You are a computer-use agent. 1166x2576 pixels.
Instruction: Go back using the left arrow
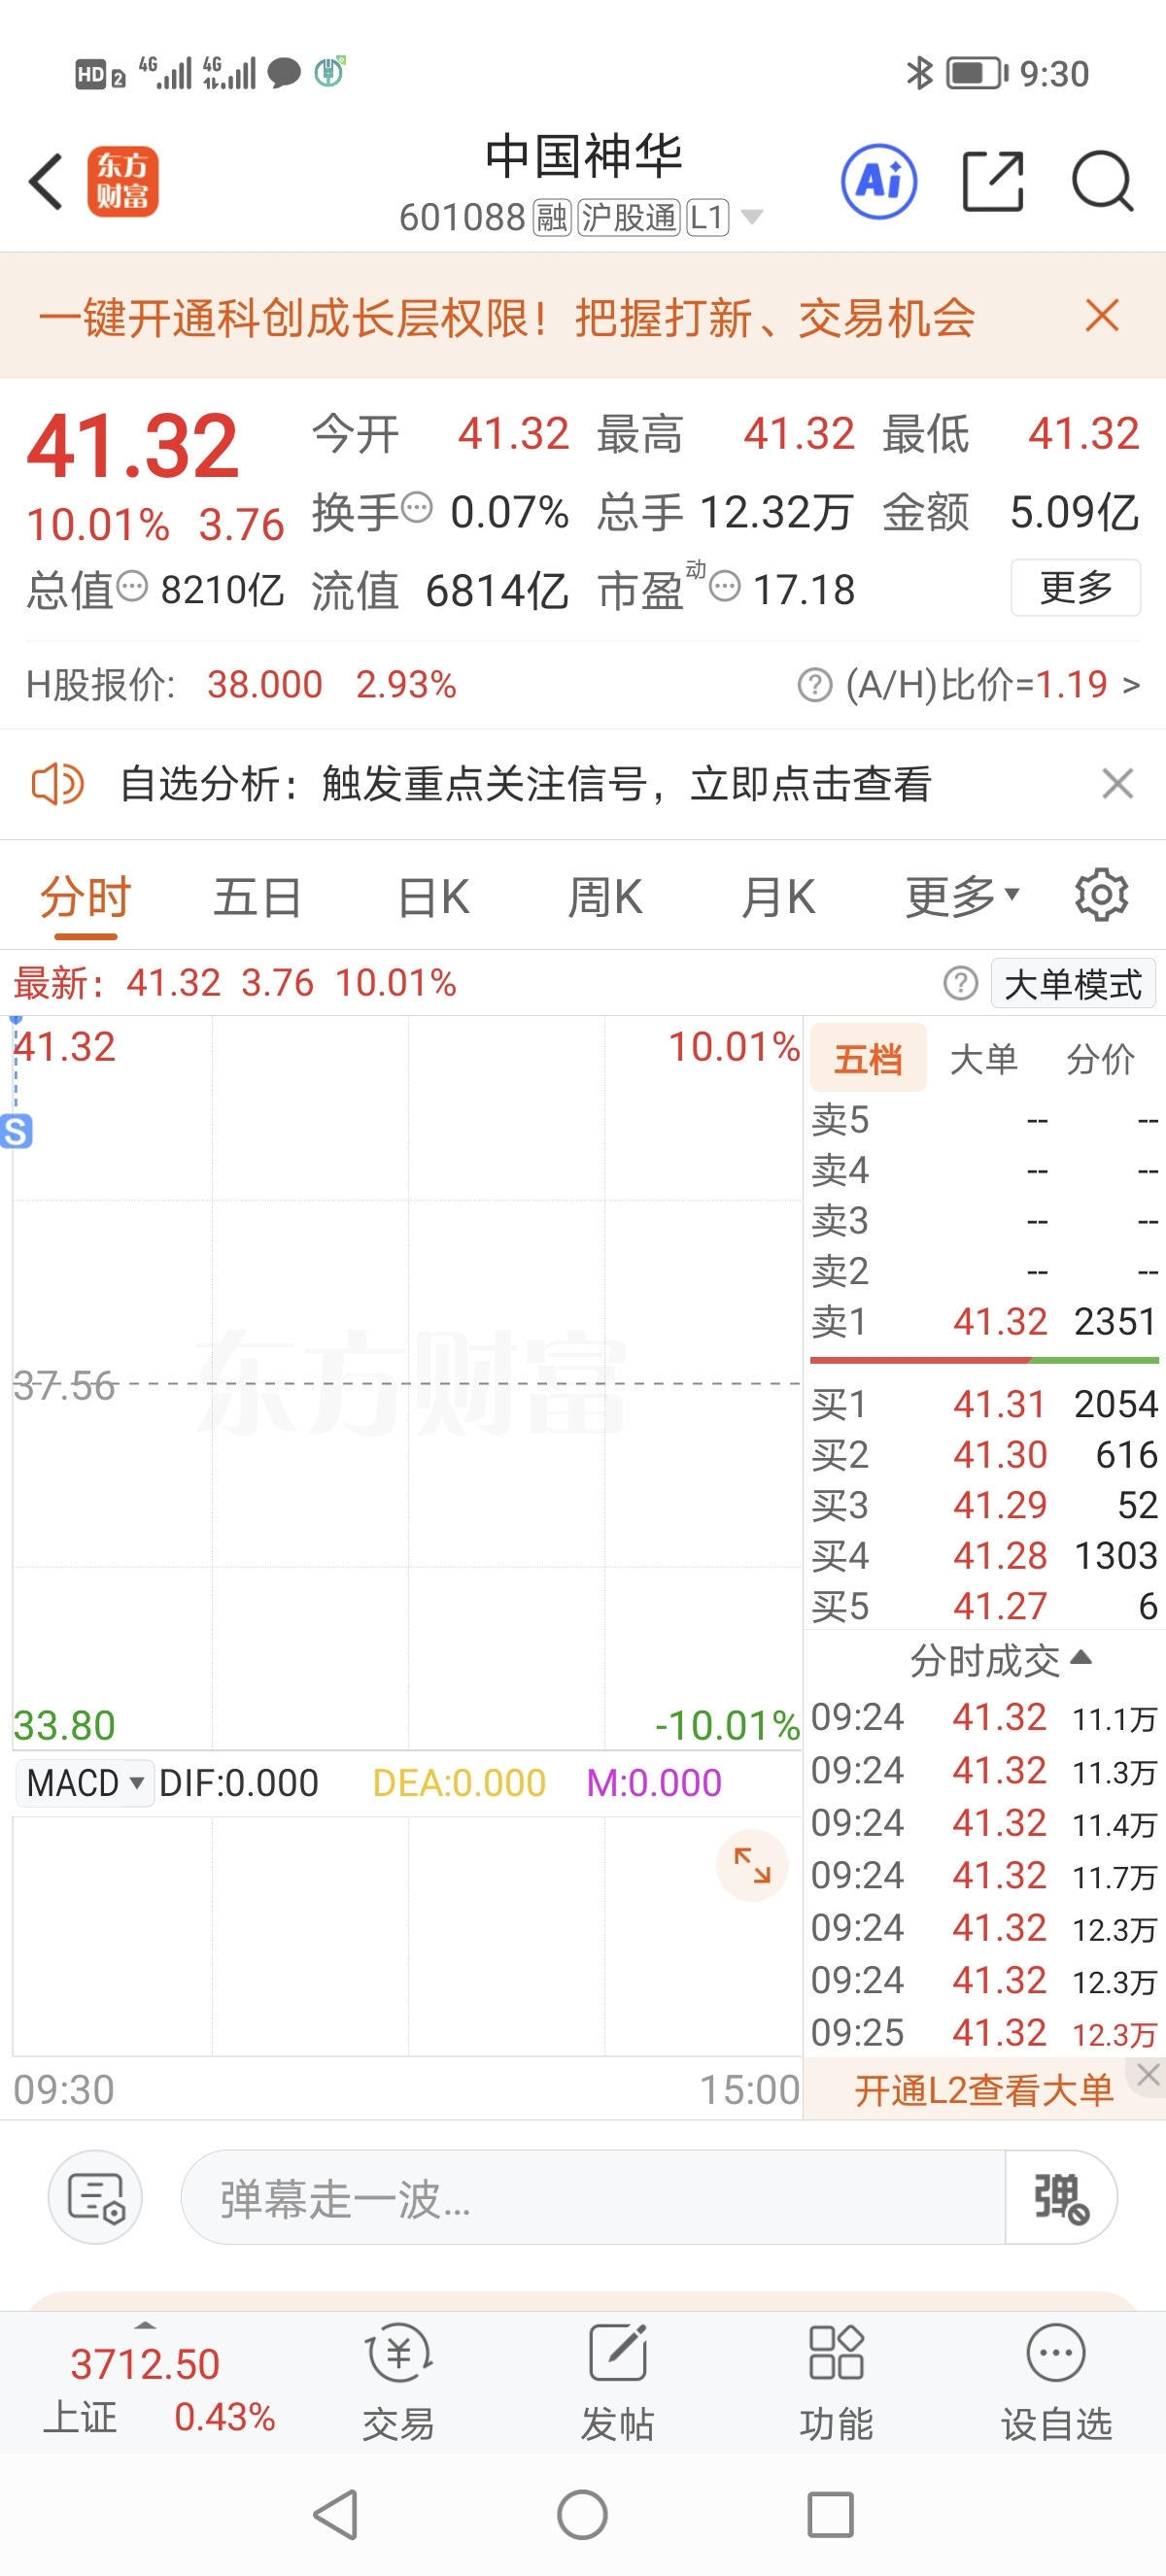[46, 182]
